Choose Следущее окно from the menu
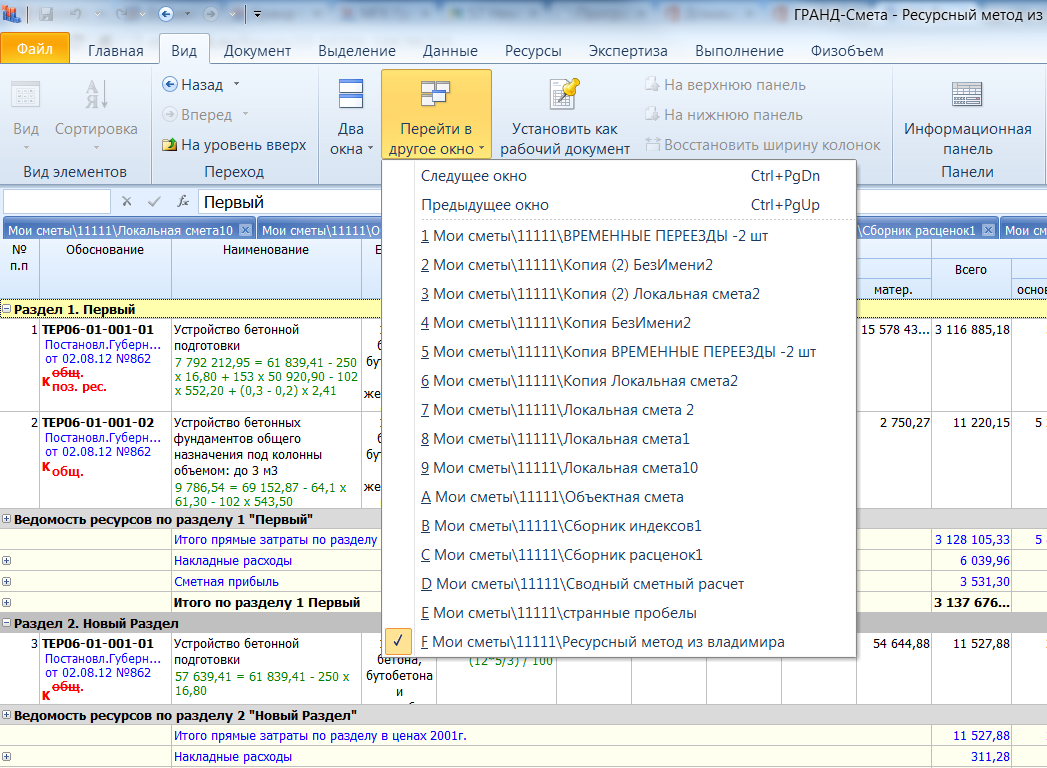The width and height of the screenshot is (1047, 768). [473, 176]
